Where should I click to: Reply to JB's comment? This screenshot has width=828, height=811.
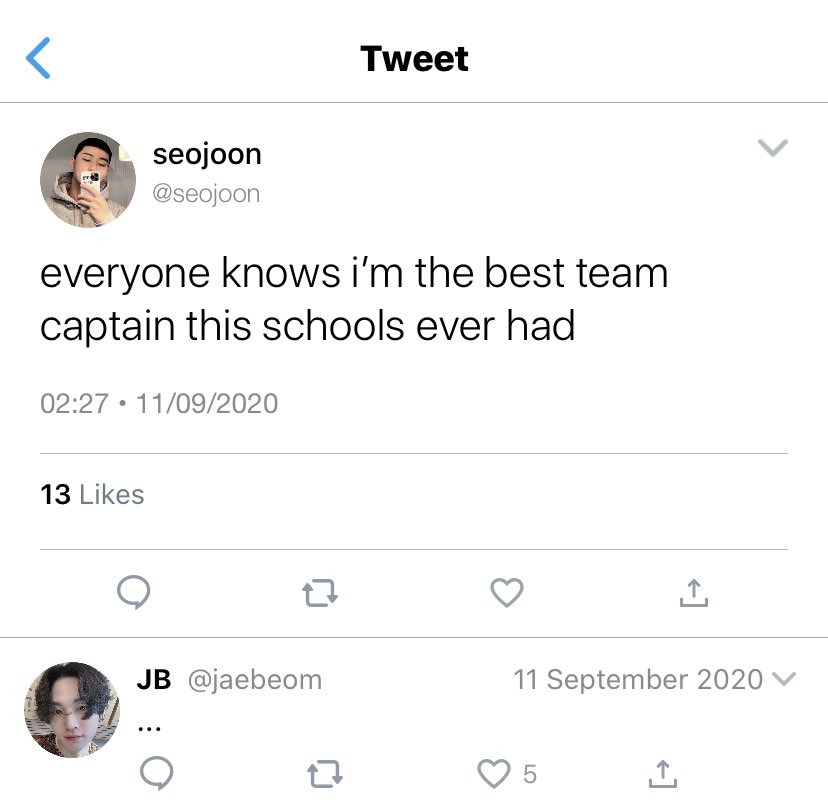157,773
